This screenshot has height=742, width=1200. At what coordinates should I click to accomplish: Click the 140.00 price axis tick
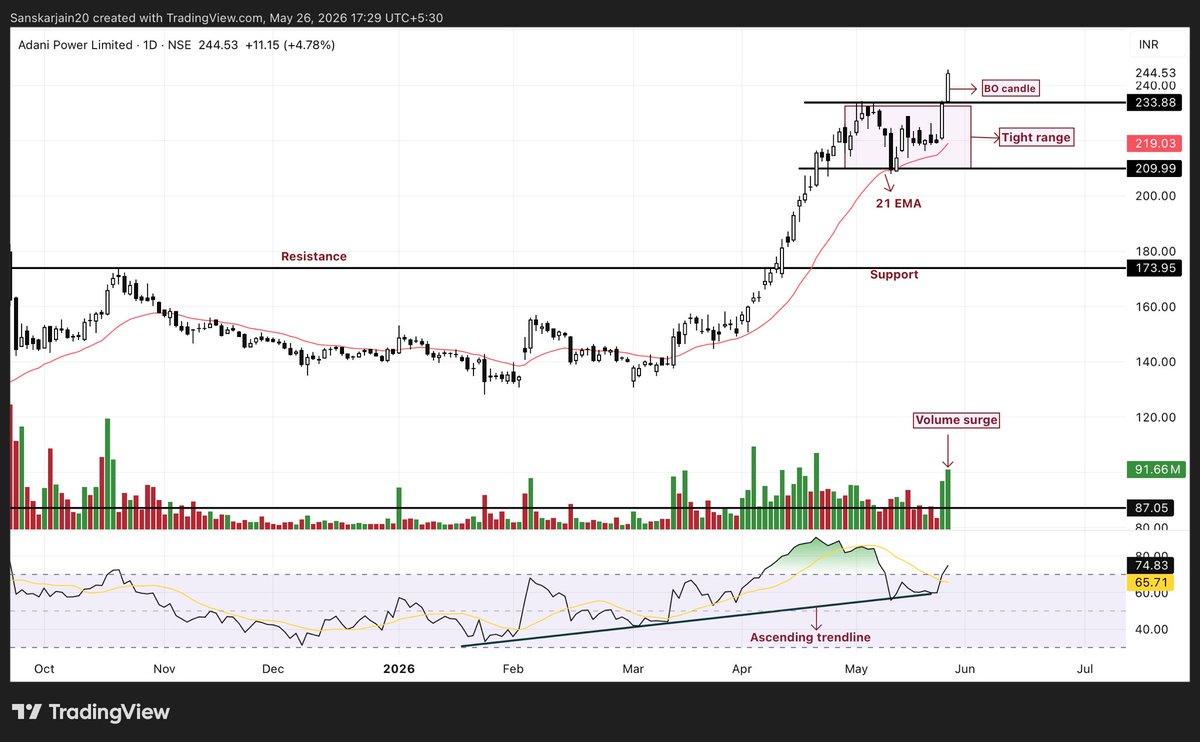pyautogui.click(x=1156, y=362)
